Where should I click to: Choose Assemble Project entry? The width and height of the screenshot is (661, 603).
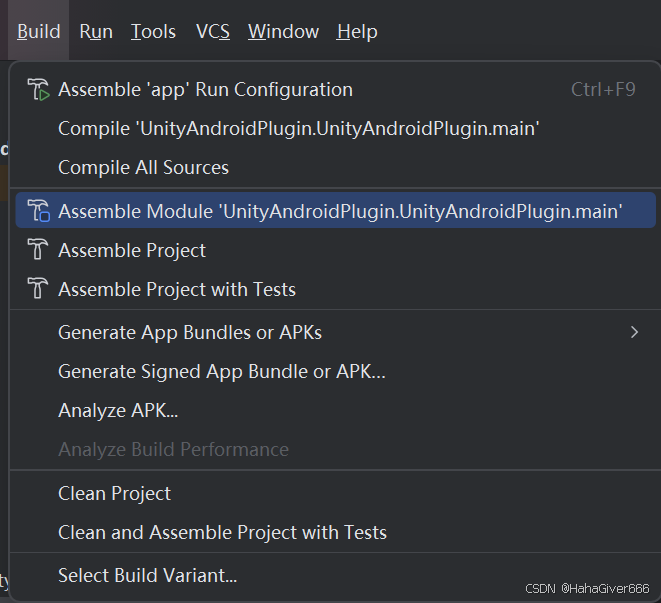tap(336, 250)
